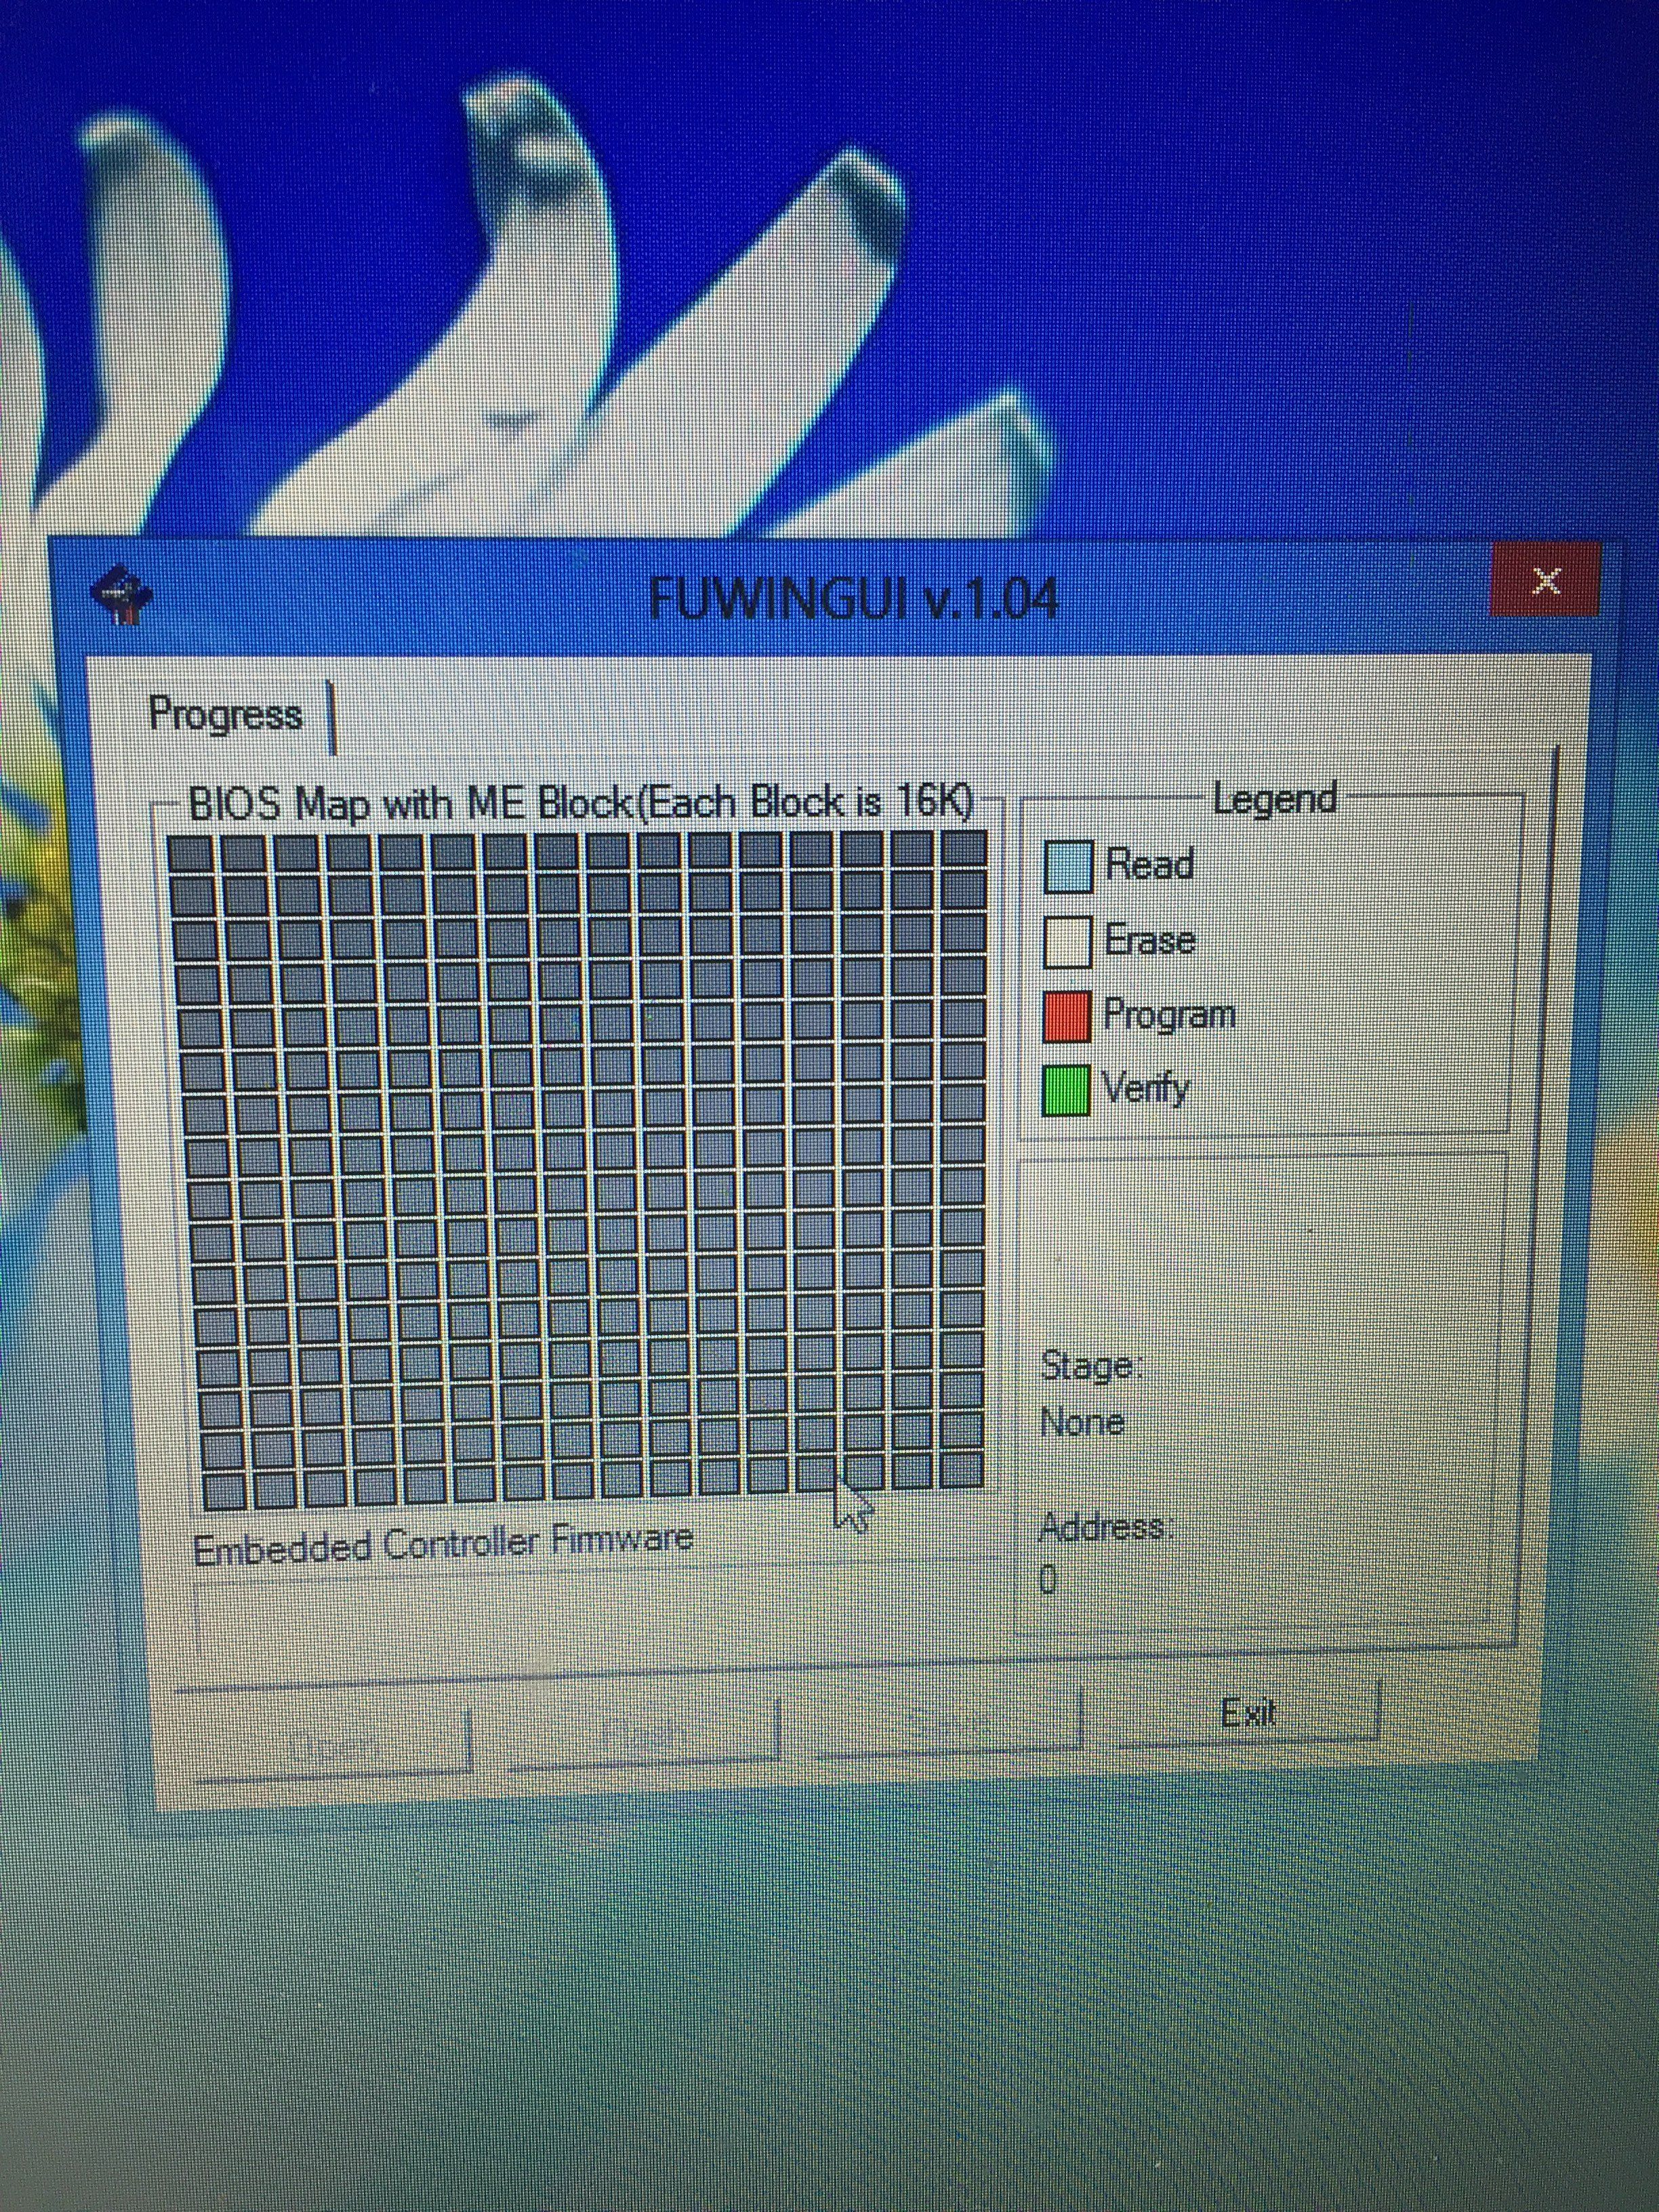Click the bottom-right block of BIOS map
Viewport: 1659px width, 2212px height.
(x=962, y=1470)
